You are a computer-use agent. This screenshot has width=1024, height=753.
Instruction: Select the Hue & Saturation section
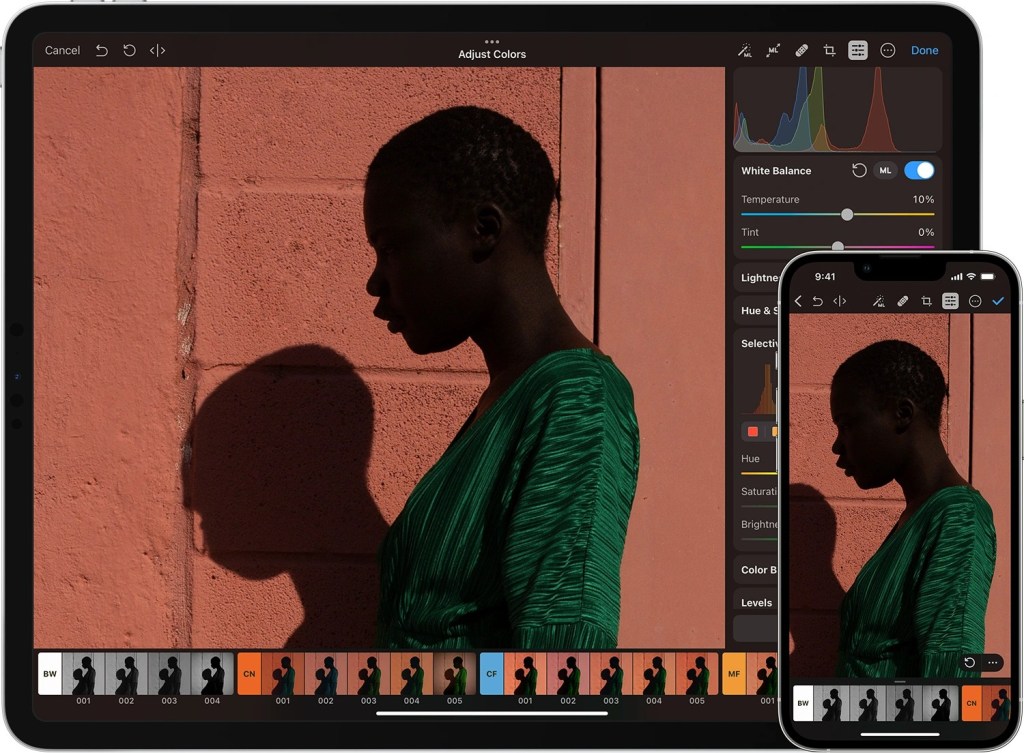(x=757, y=310)
